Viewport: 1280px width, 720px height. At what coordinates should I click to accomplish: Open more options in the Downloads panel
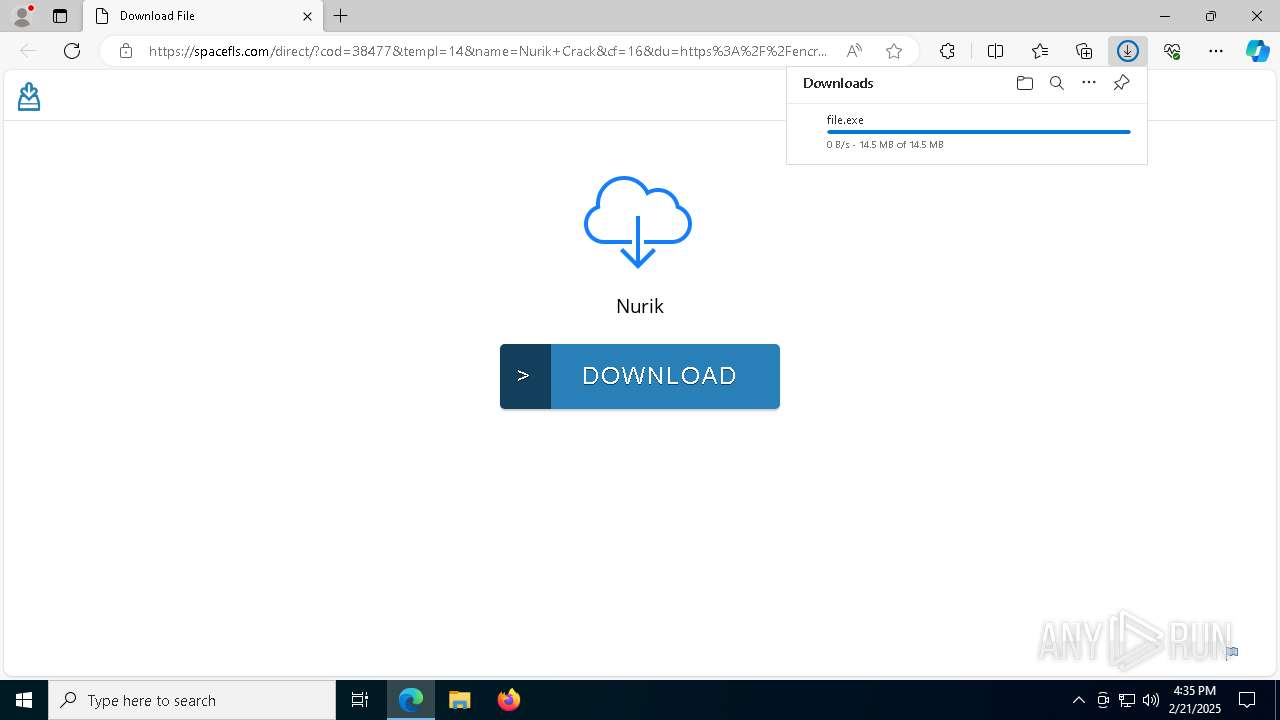1089,83
